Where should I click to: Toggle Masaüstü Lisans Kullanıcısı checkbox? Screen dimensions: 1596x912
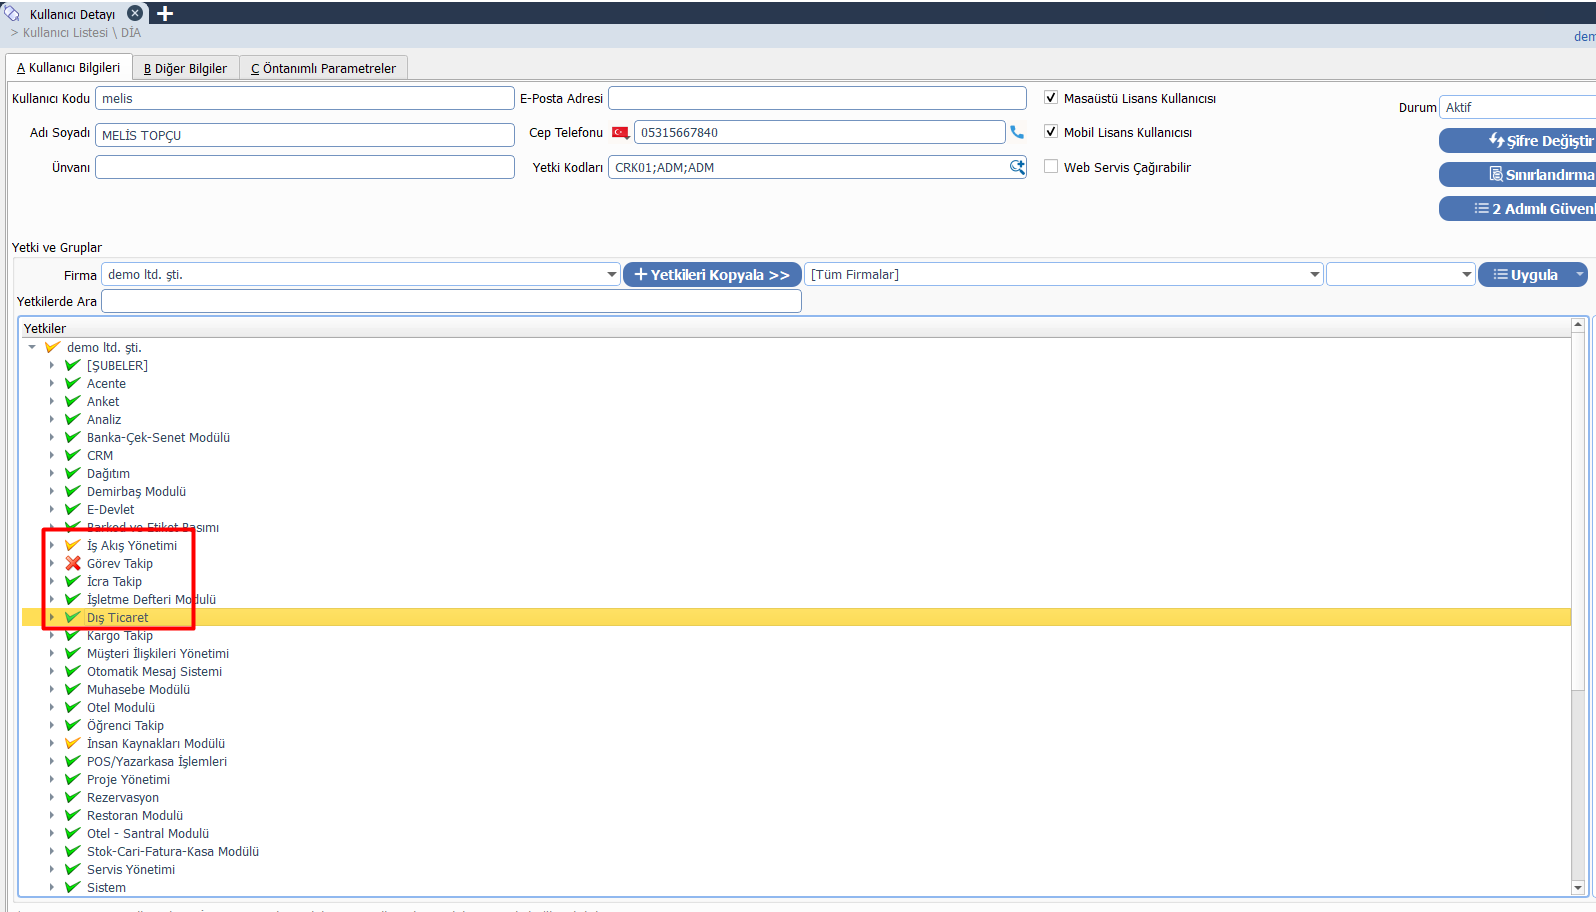(x=1051, y=98)
